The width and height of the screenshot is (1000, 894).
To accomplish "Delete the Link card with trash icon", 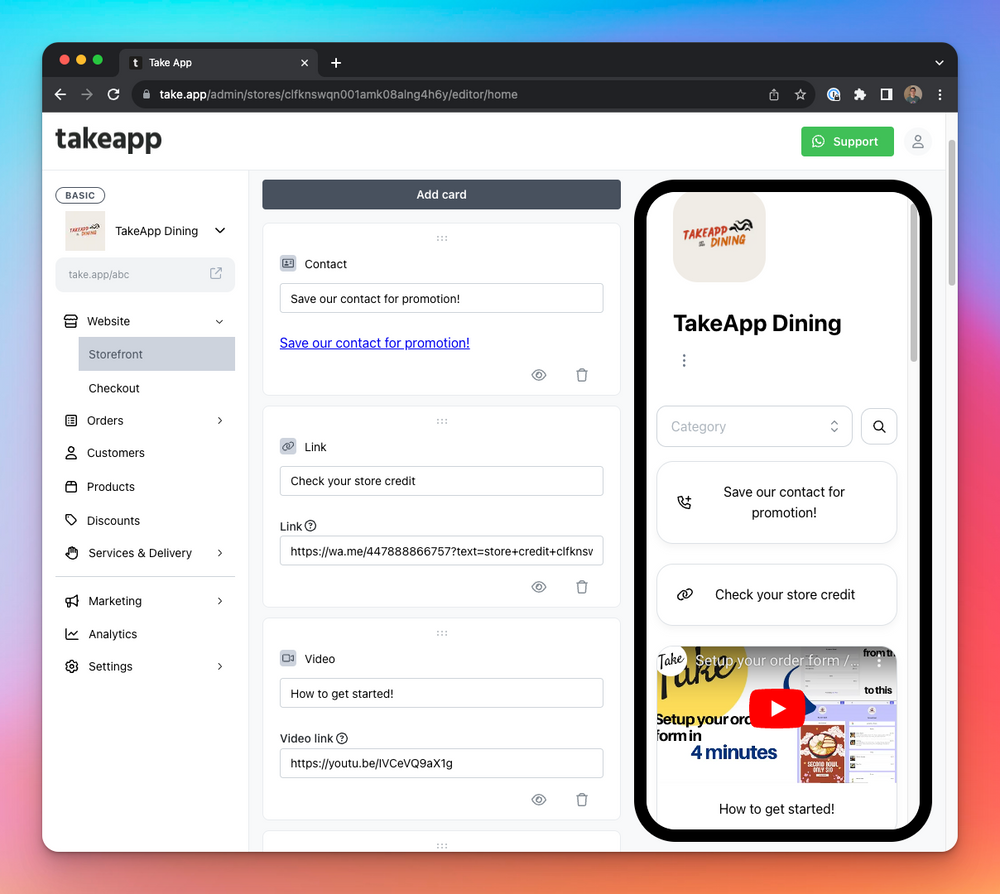I will click(x=582, y=587).
